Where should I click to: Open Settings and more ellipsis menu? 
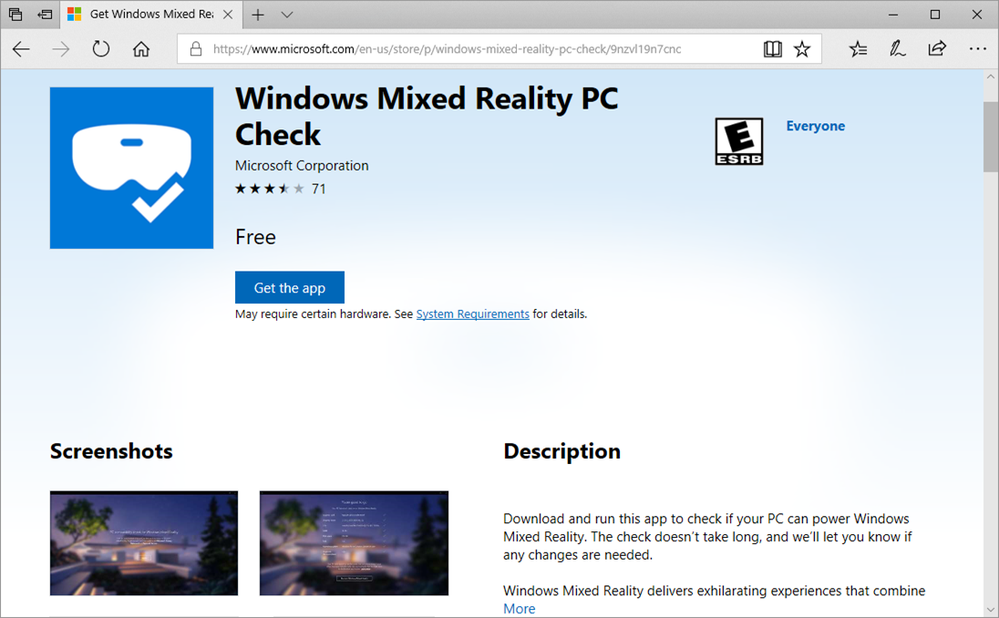tap(977, 49)
